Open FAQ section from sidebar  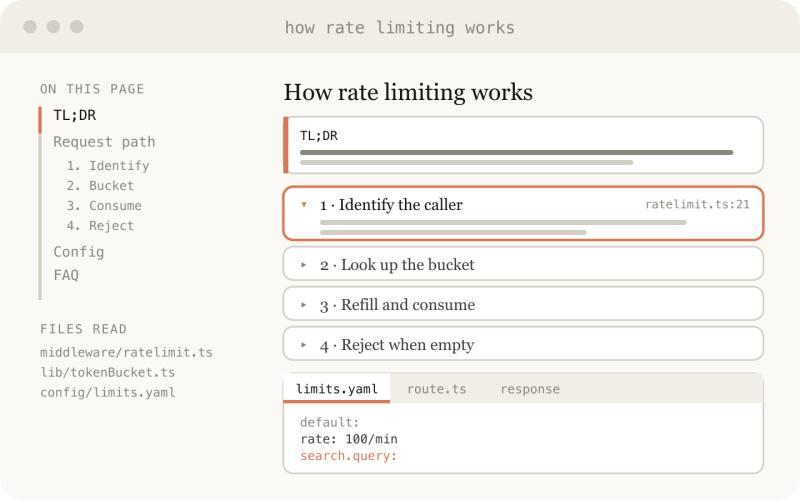click(66, 276)
